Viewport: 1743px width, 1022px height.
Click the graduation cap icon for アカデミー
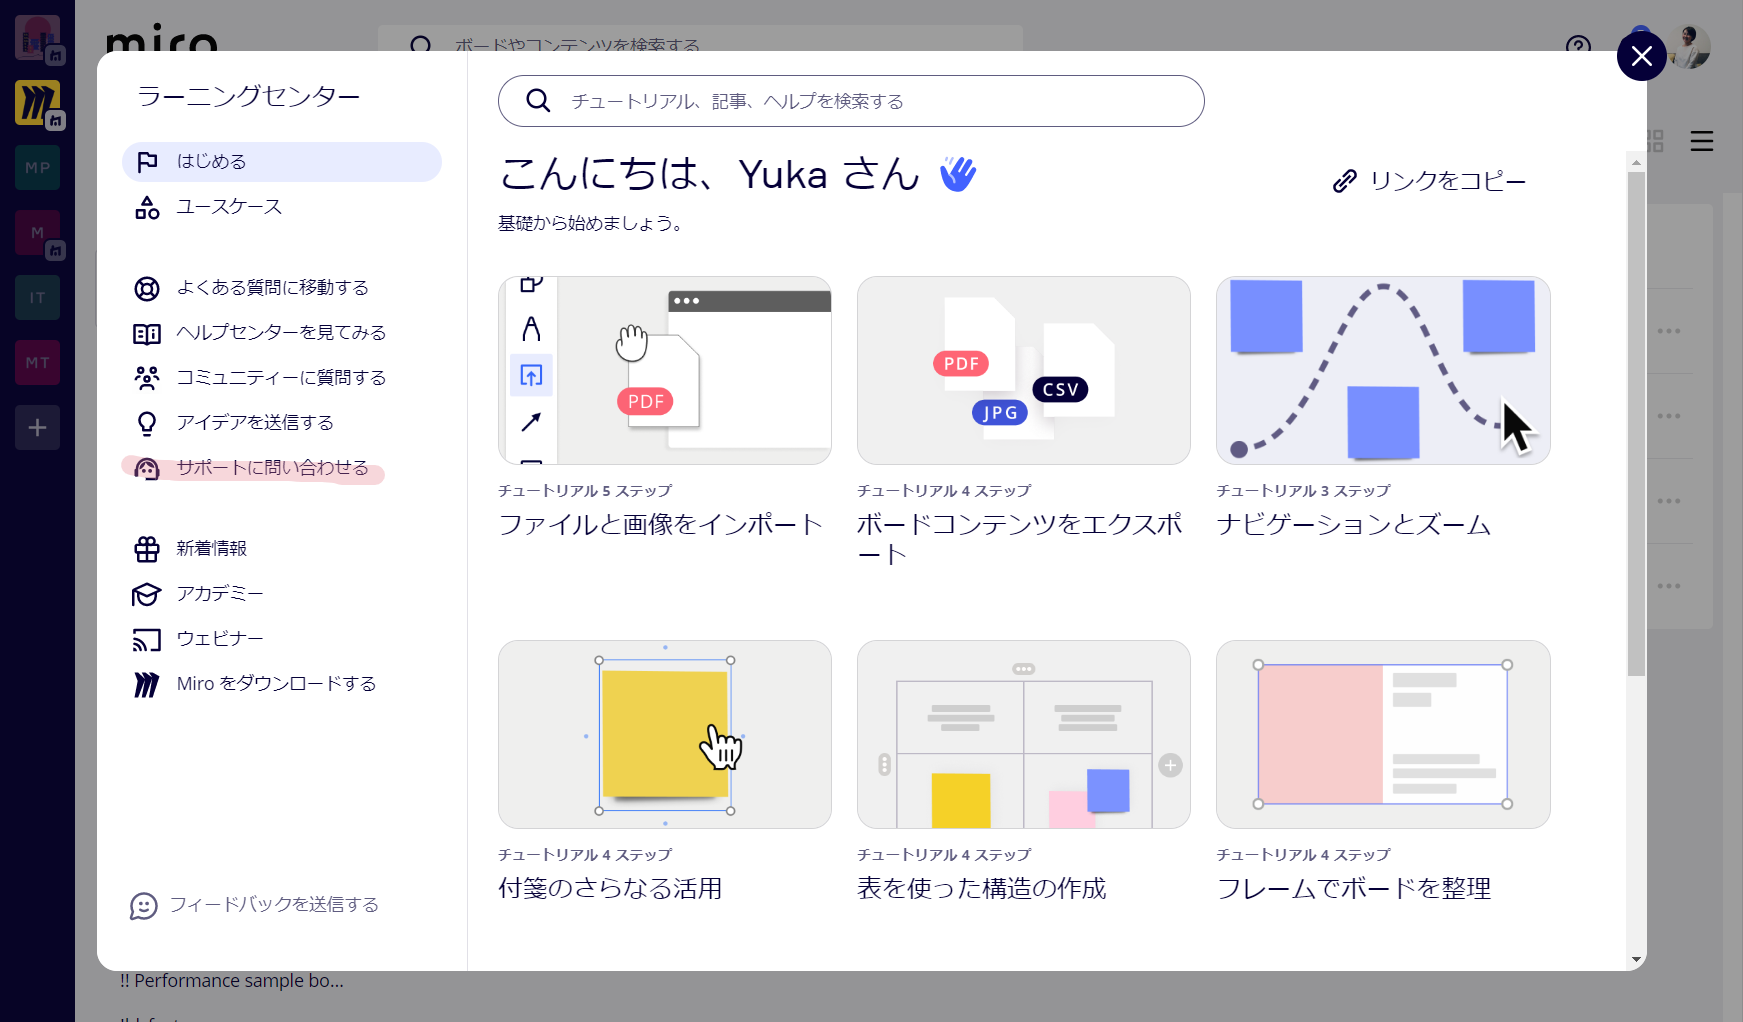coord(147,593)
